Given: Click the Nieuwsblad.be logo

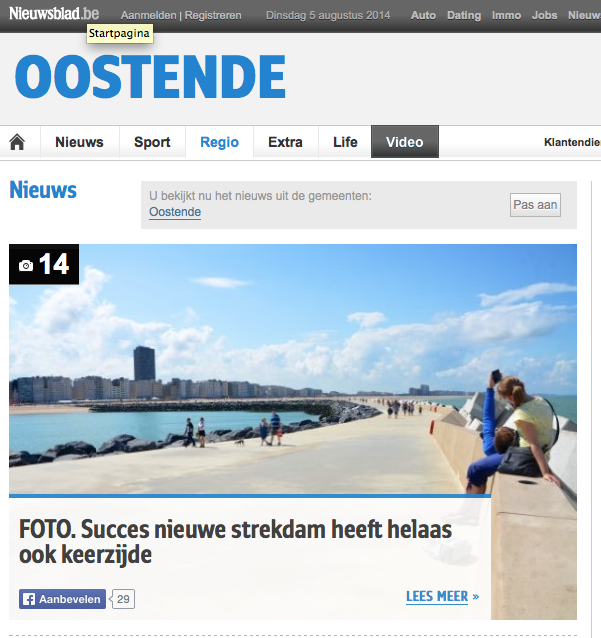Looking at the screenshot, I should 54,14.
